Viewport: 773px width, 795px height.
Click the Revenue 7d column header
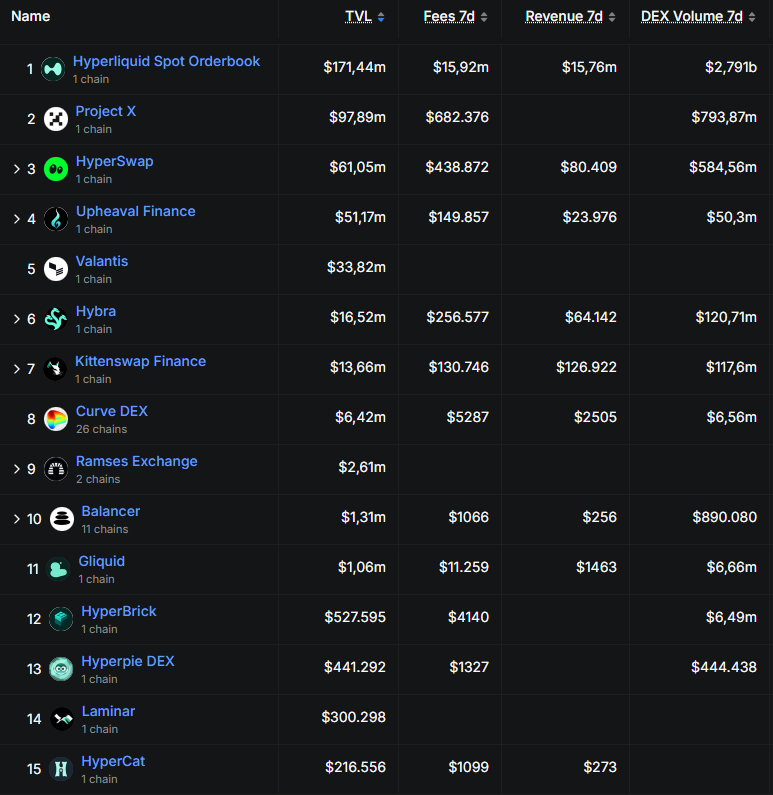564,17
